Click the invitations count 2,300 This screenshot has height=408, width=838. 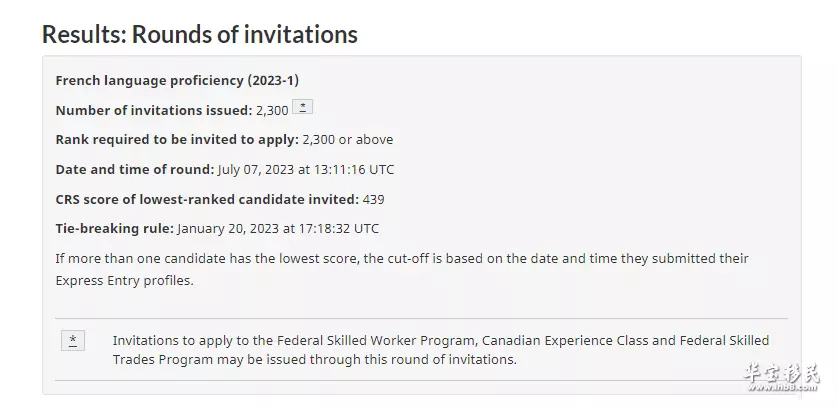pyautogui.click(x=272, y=111)
